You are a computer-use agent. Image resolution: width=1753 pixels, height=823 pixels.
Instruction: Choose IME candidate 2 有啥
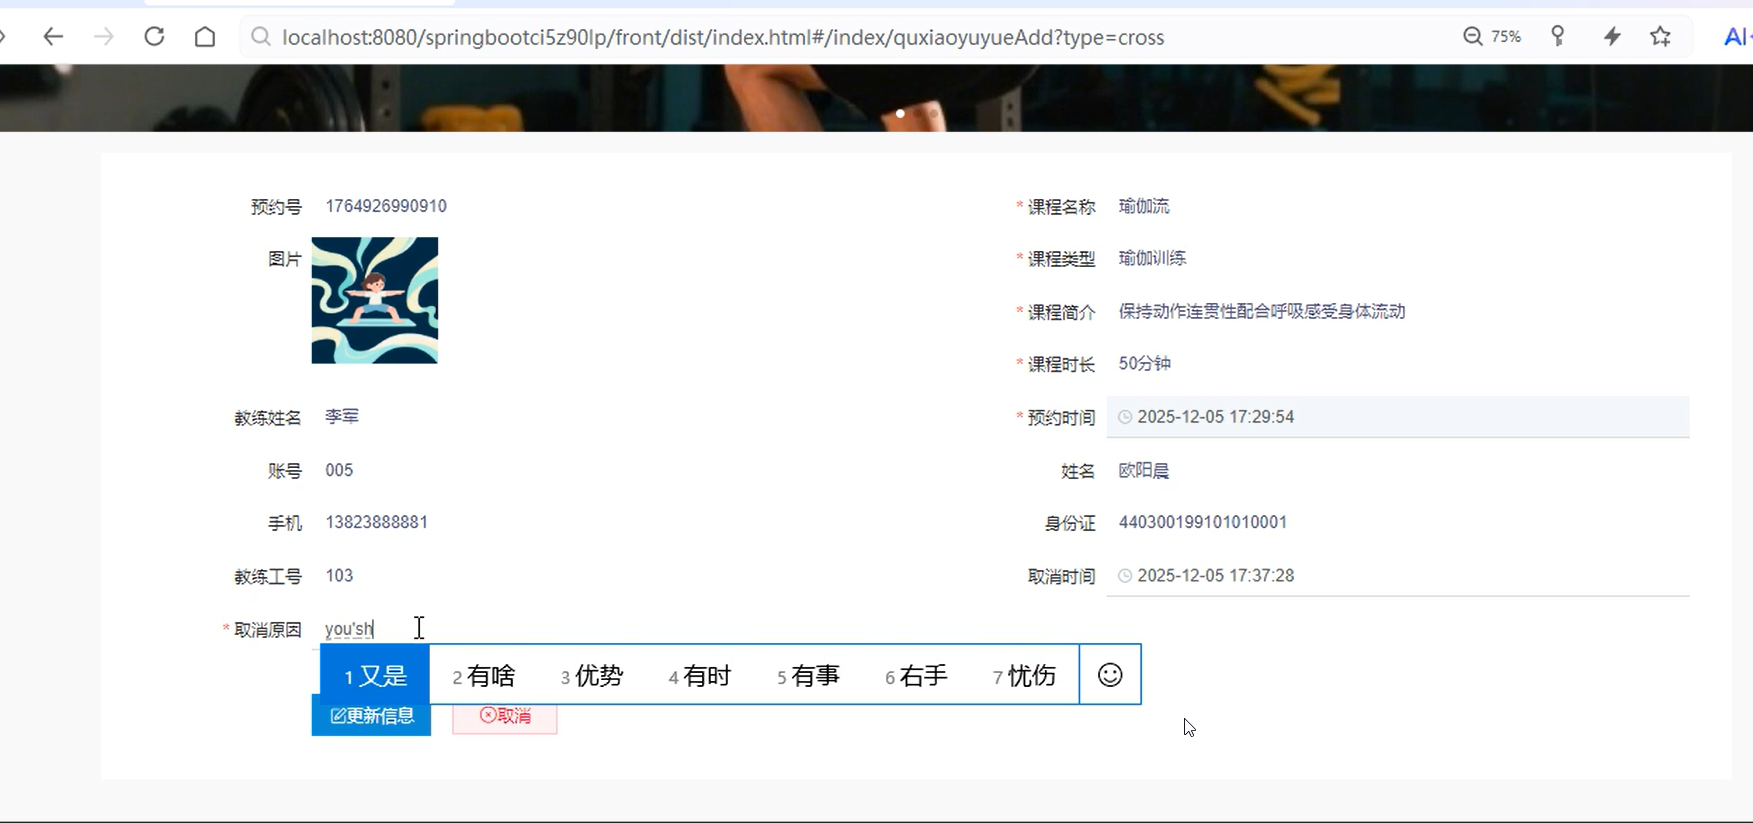click(484, 676)
